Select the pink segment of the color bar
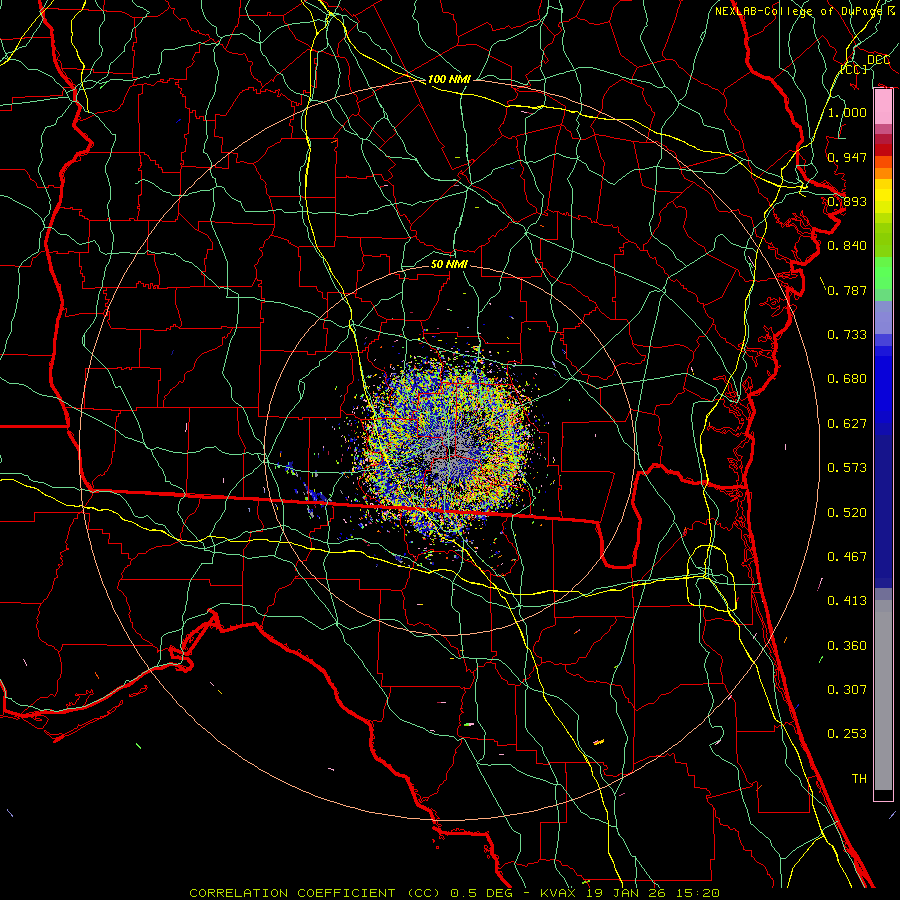 point(883,107)
